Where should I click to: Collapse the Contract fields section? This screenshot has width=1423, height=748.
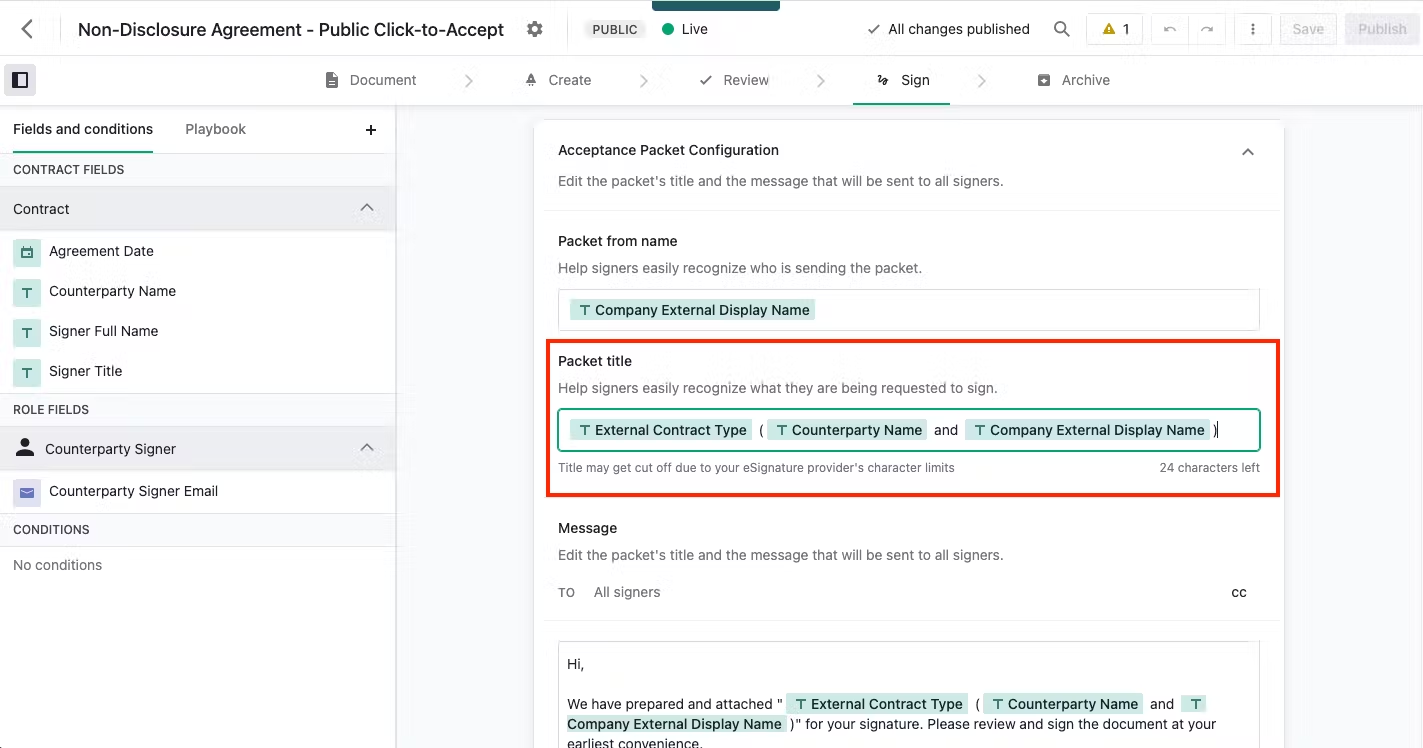367,208
